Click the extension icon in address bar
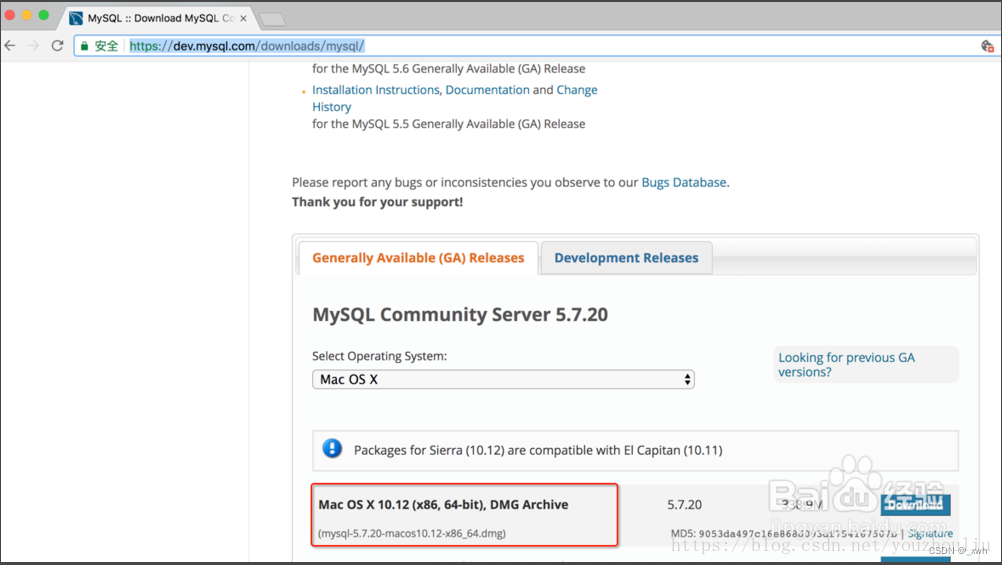 click(987, 46)
